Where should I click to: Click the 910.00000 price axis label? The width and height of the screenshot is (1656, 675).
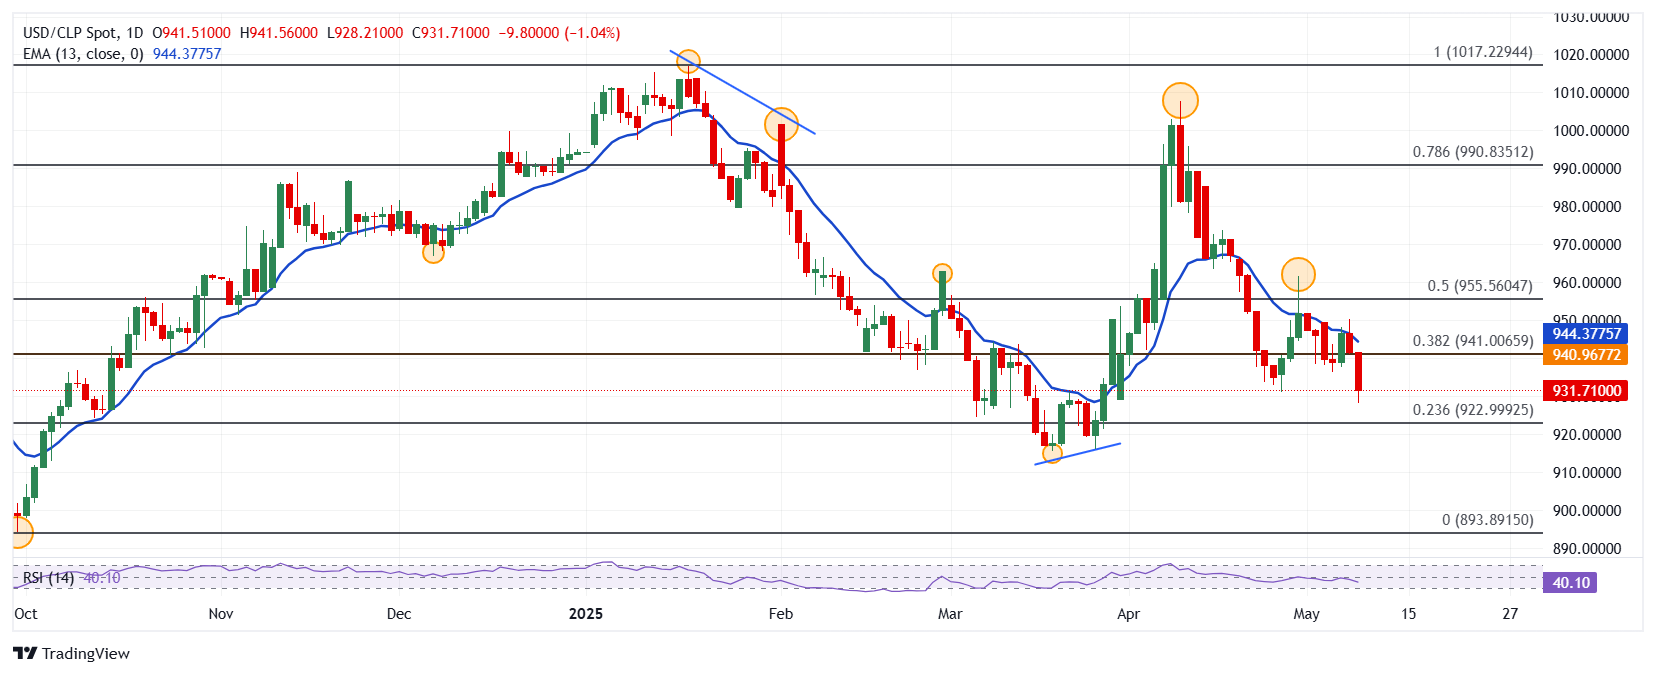tap(1587, 473)
